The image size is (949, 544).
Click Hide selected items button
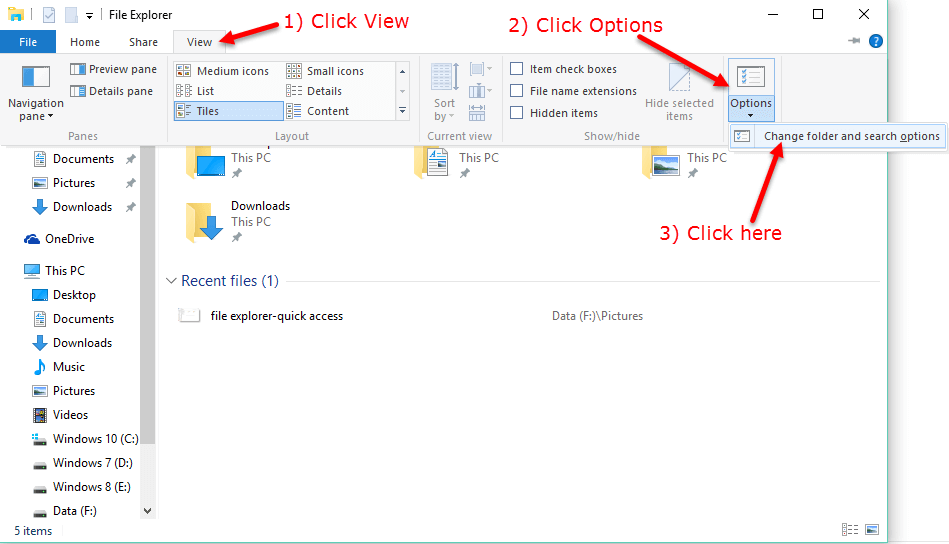(x=679, y=92)
